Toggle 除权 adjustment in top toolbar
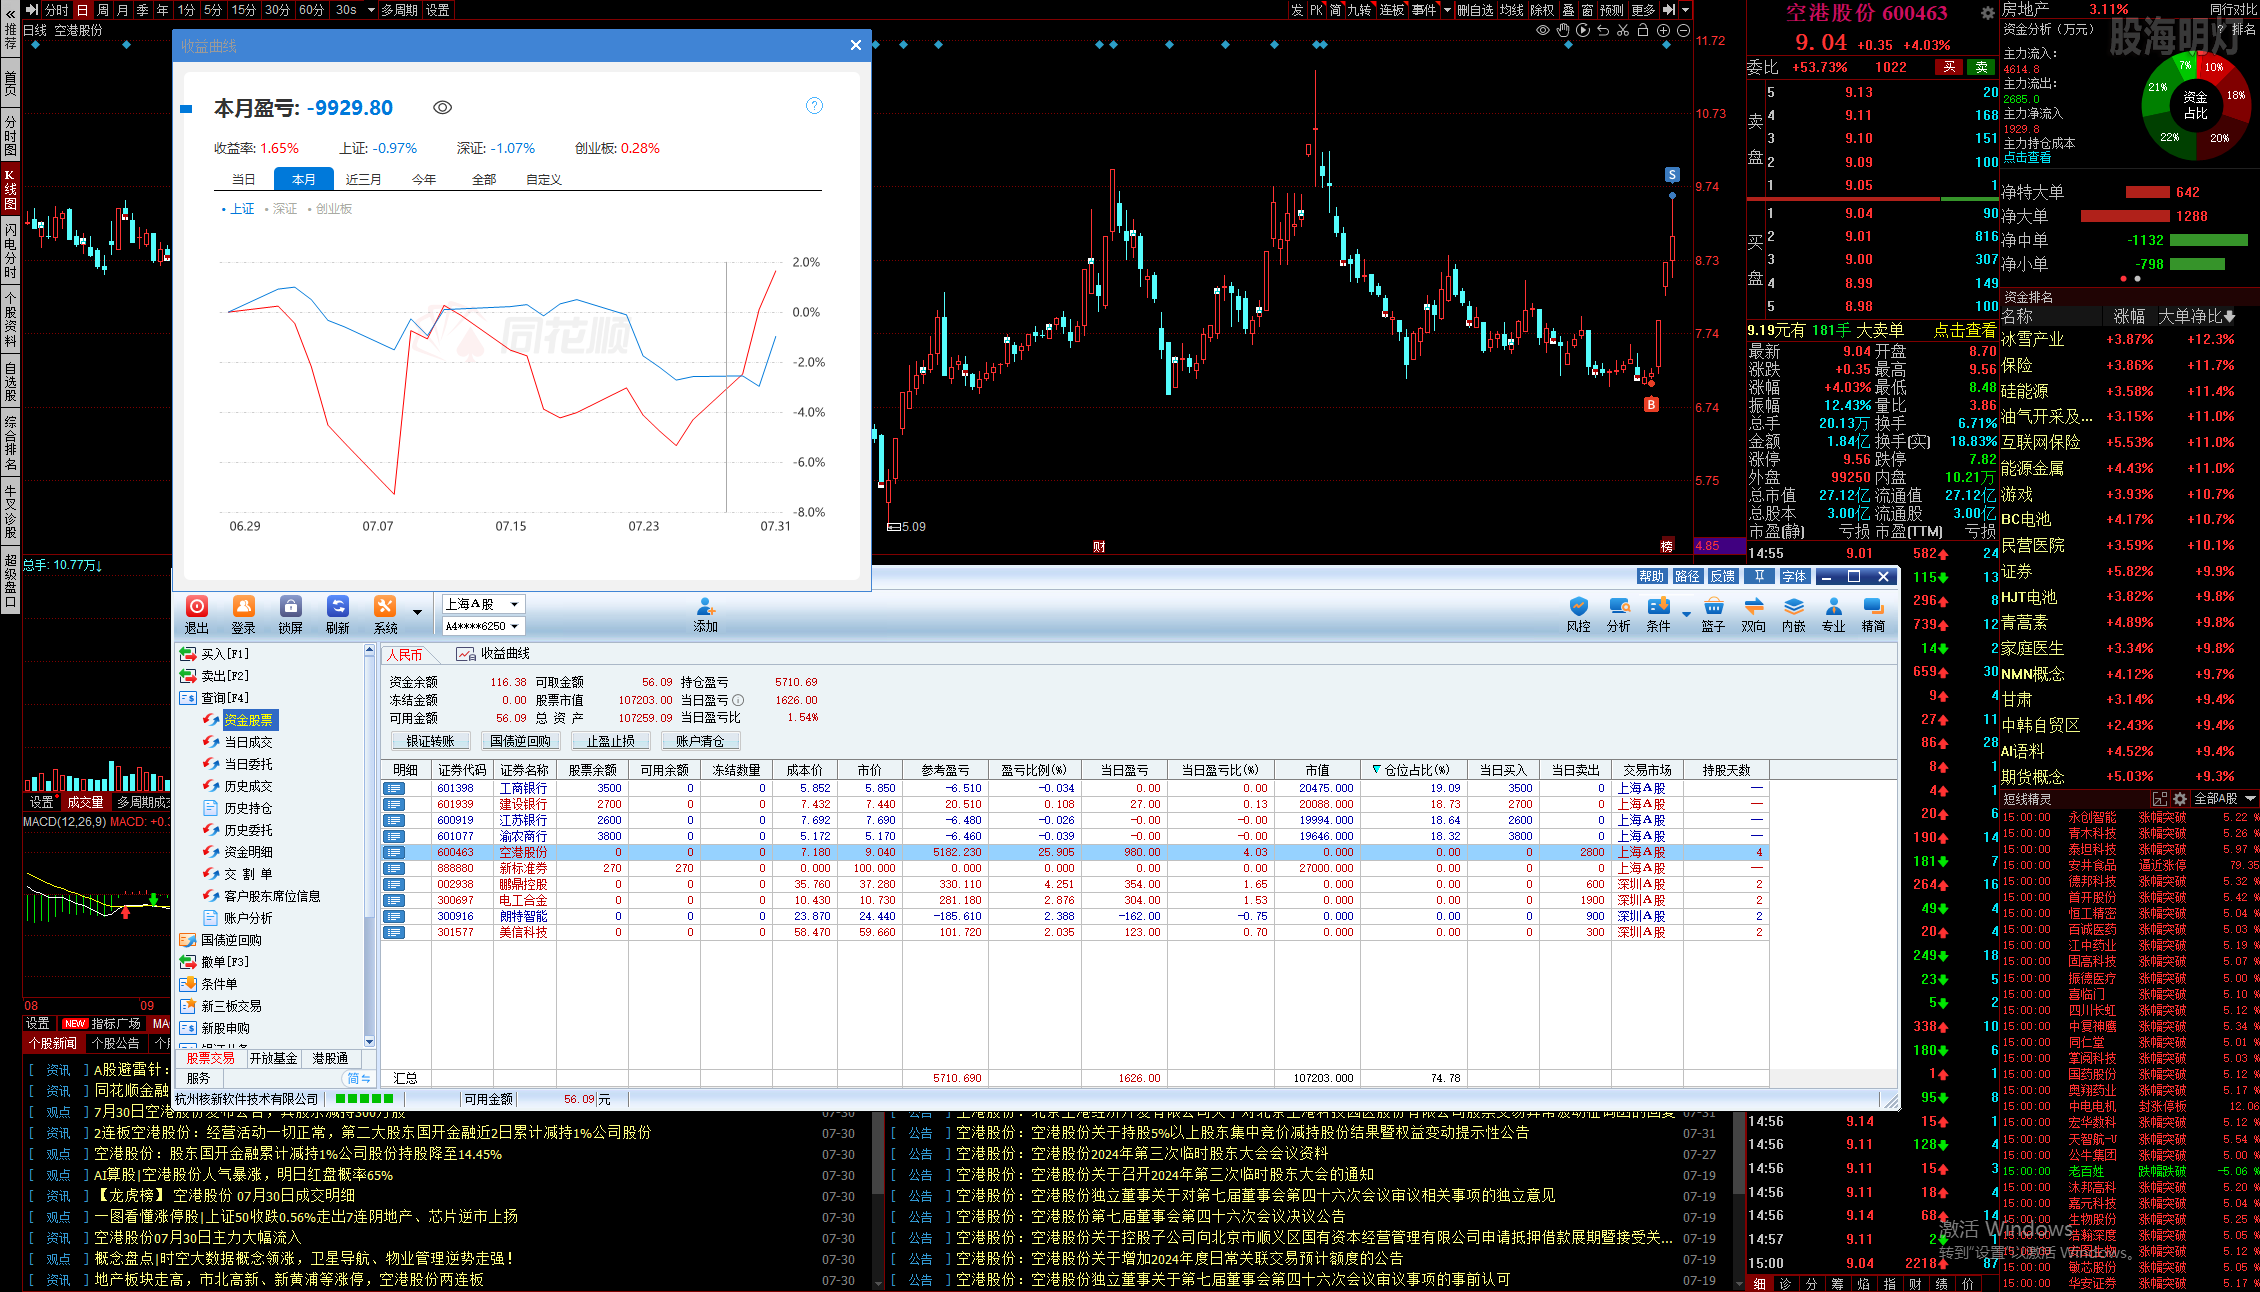Viewport: 2260px width, 1292px height. click(x=1542, y=10)
